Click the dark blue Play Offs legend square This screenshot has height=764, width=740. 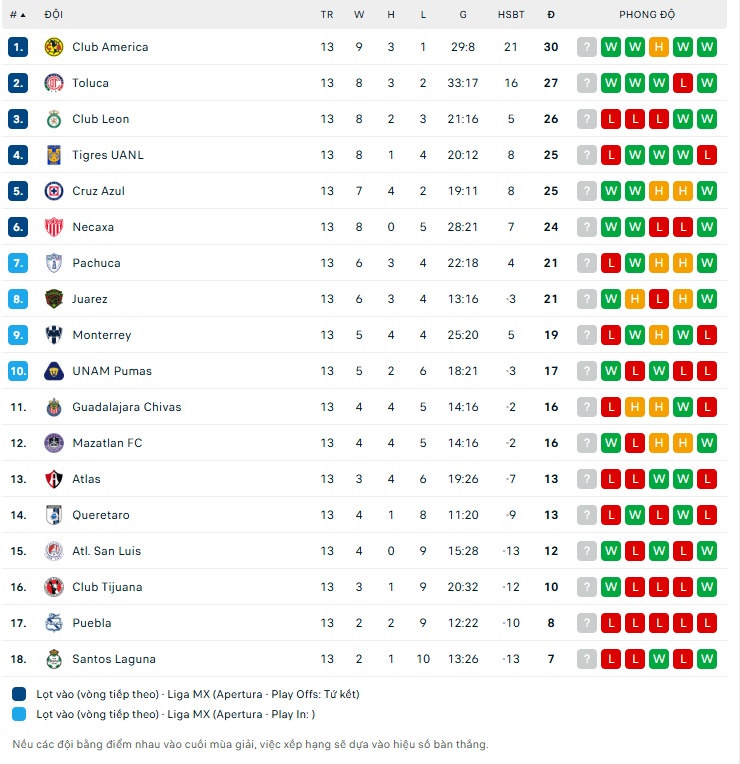pos(19,694)
